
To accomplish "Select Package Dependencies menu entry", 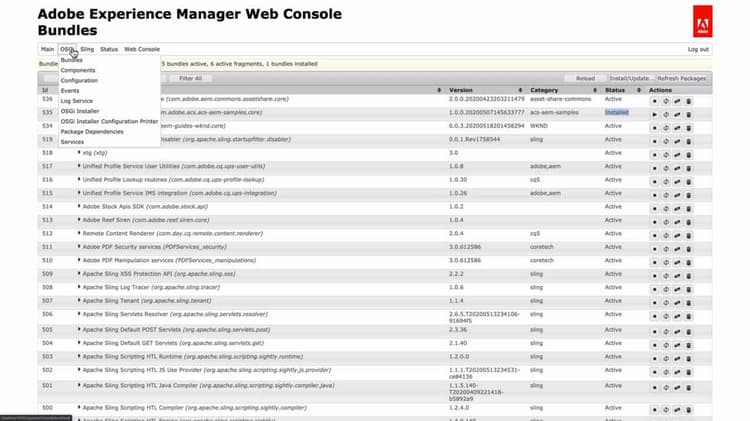I will click(92, 132).
